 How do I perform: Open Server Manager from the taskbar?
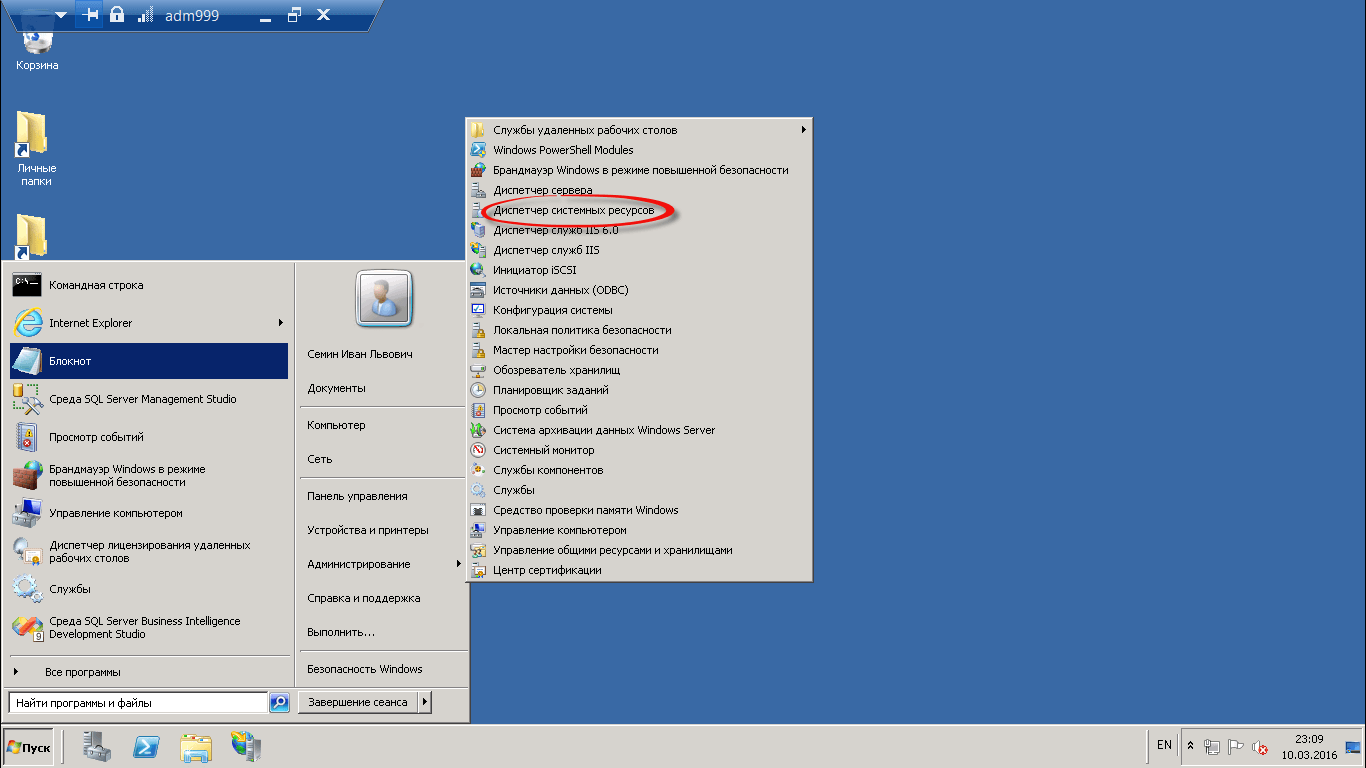[x=97, y=746]
